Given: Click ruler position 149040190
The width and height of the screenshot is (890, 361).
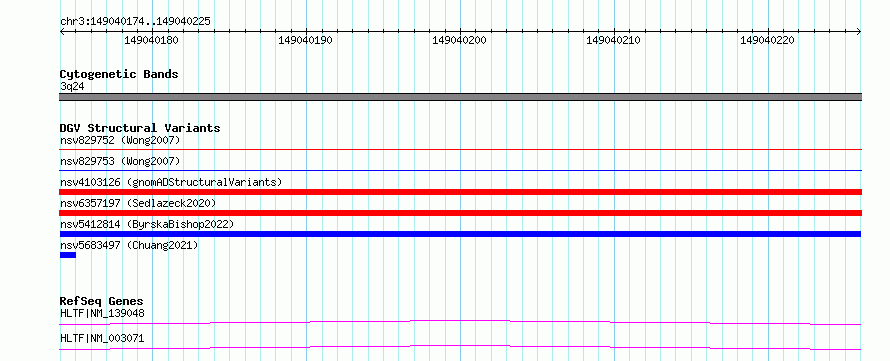Looking at the screenshot, I should tap(305, 40).
